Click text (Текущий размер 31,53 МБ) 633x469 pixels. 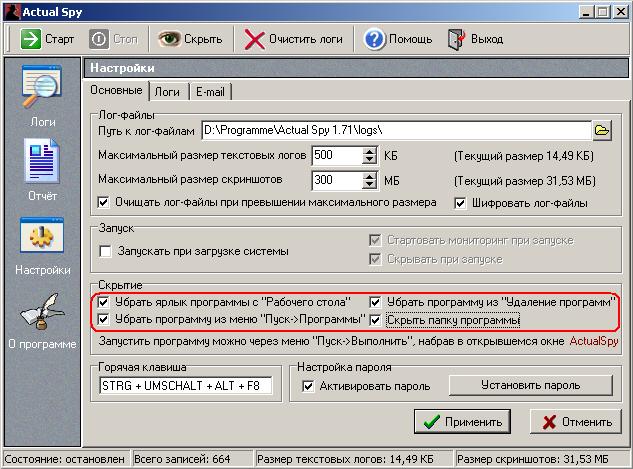525,181
